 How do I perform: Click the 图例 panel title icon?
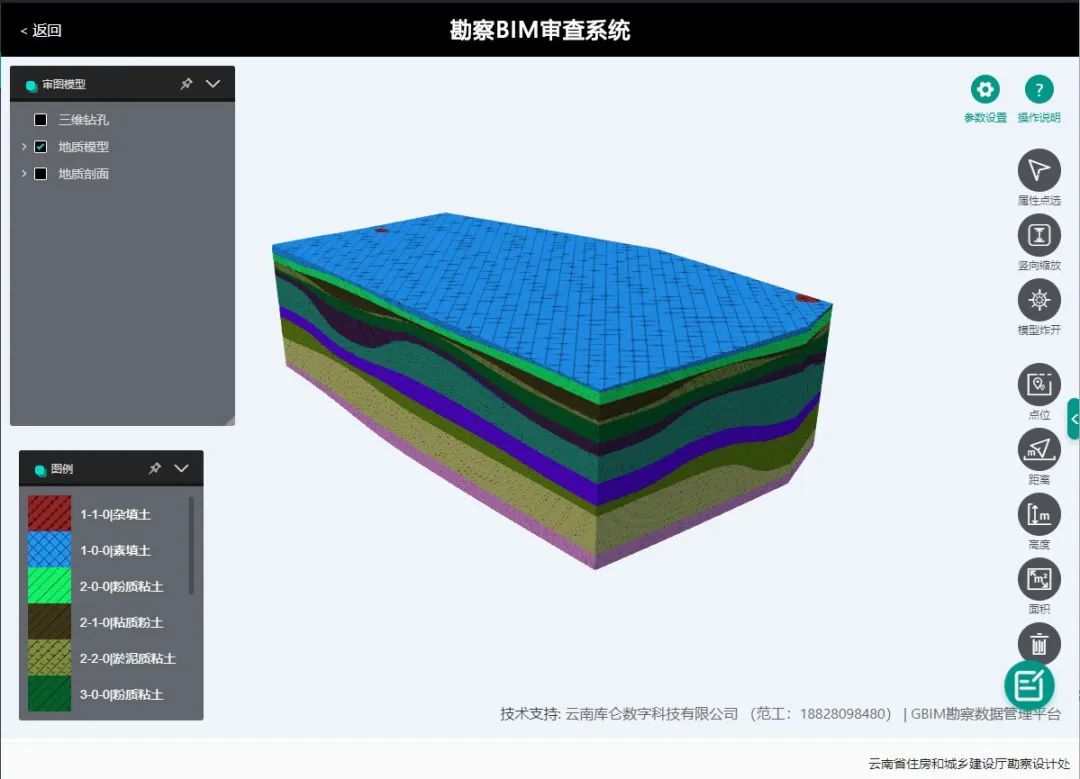40,470
